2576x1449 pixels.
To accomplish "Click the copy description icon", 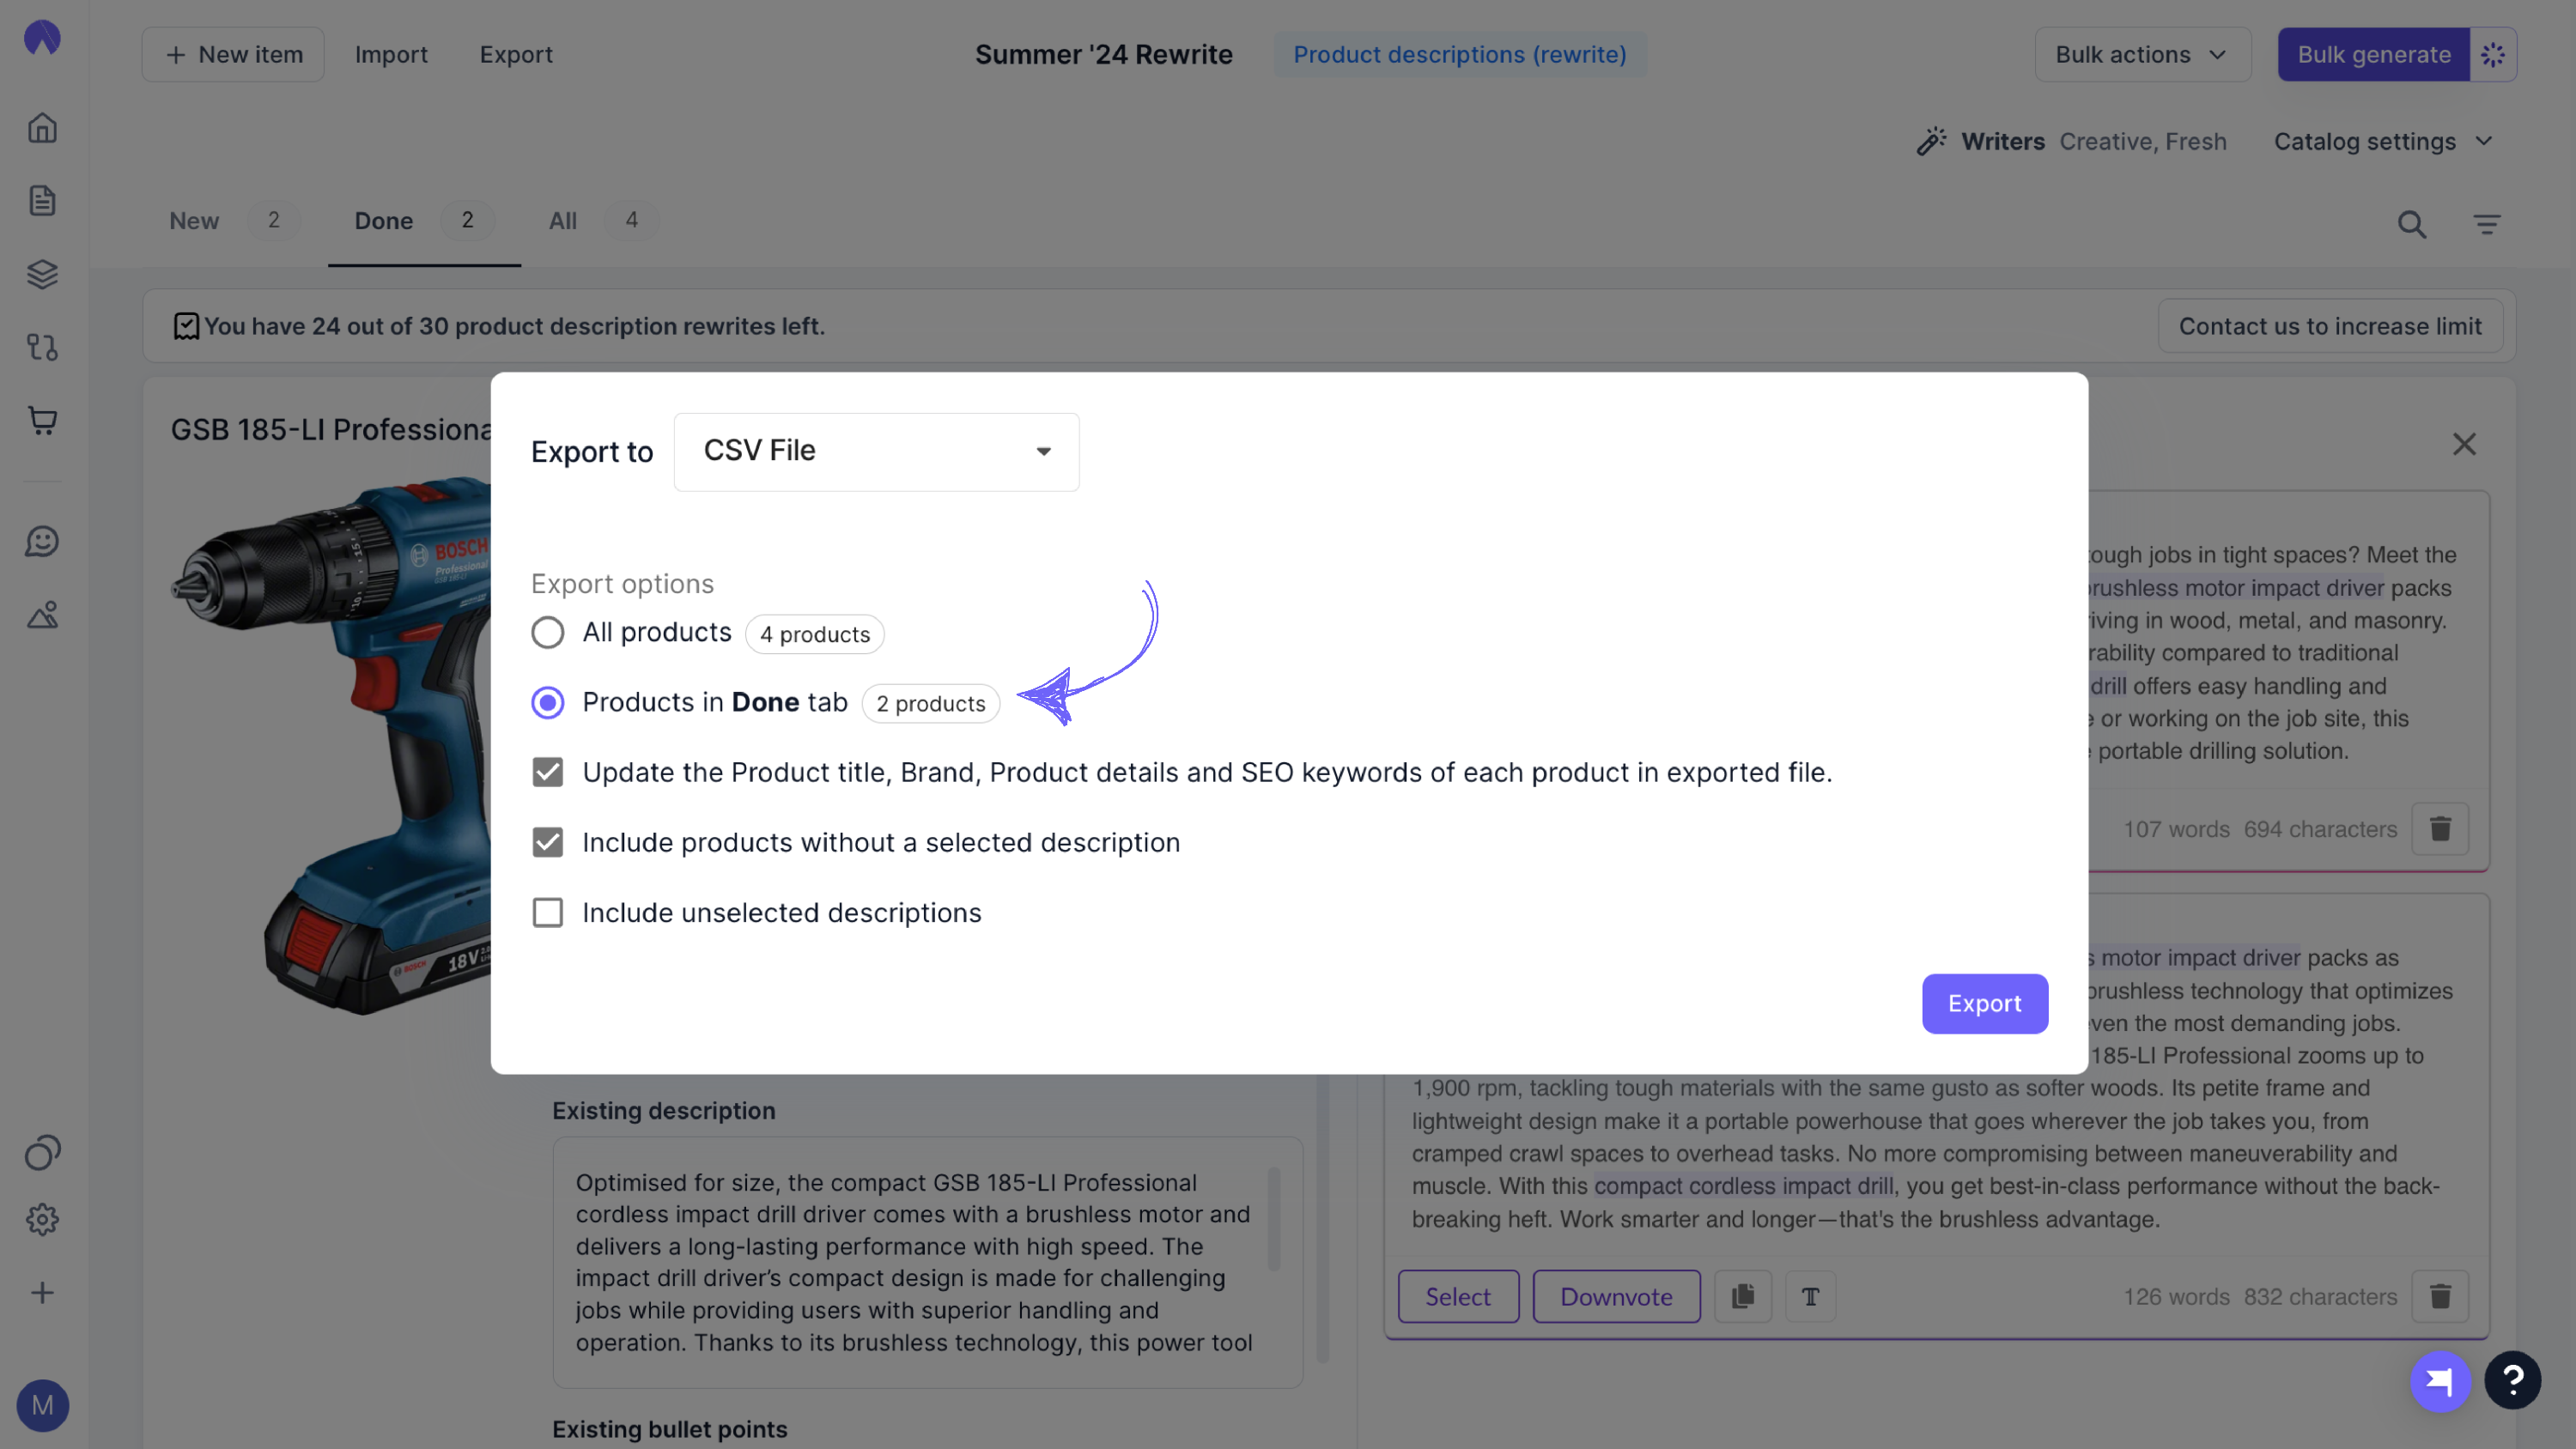I will (x=1743, y=1296).
